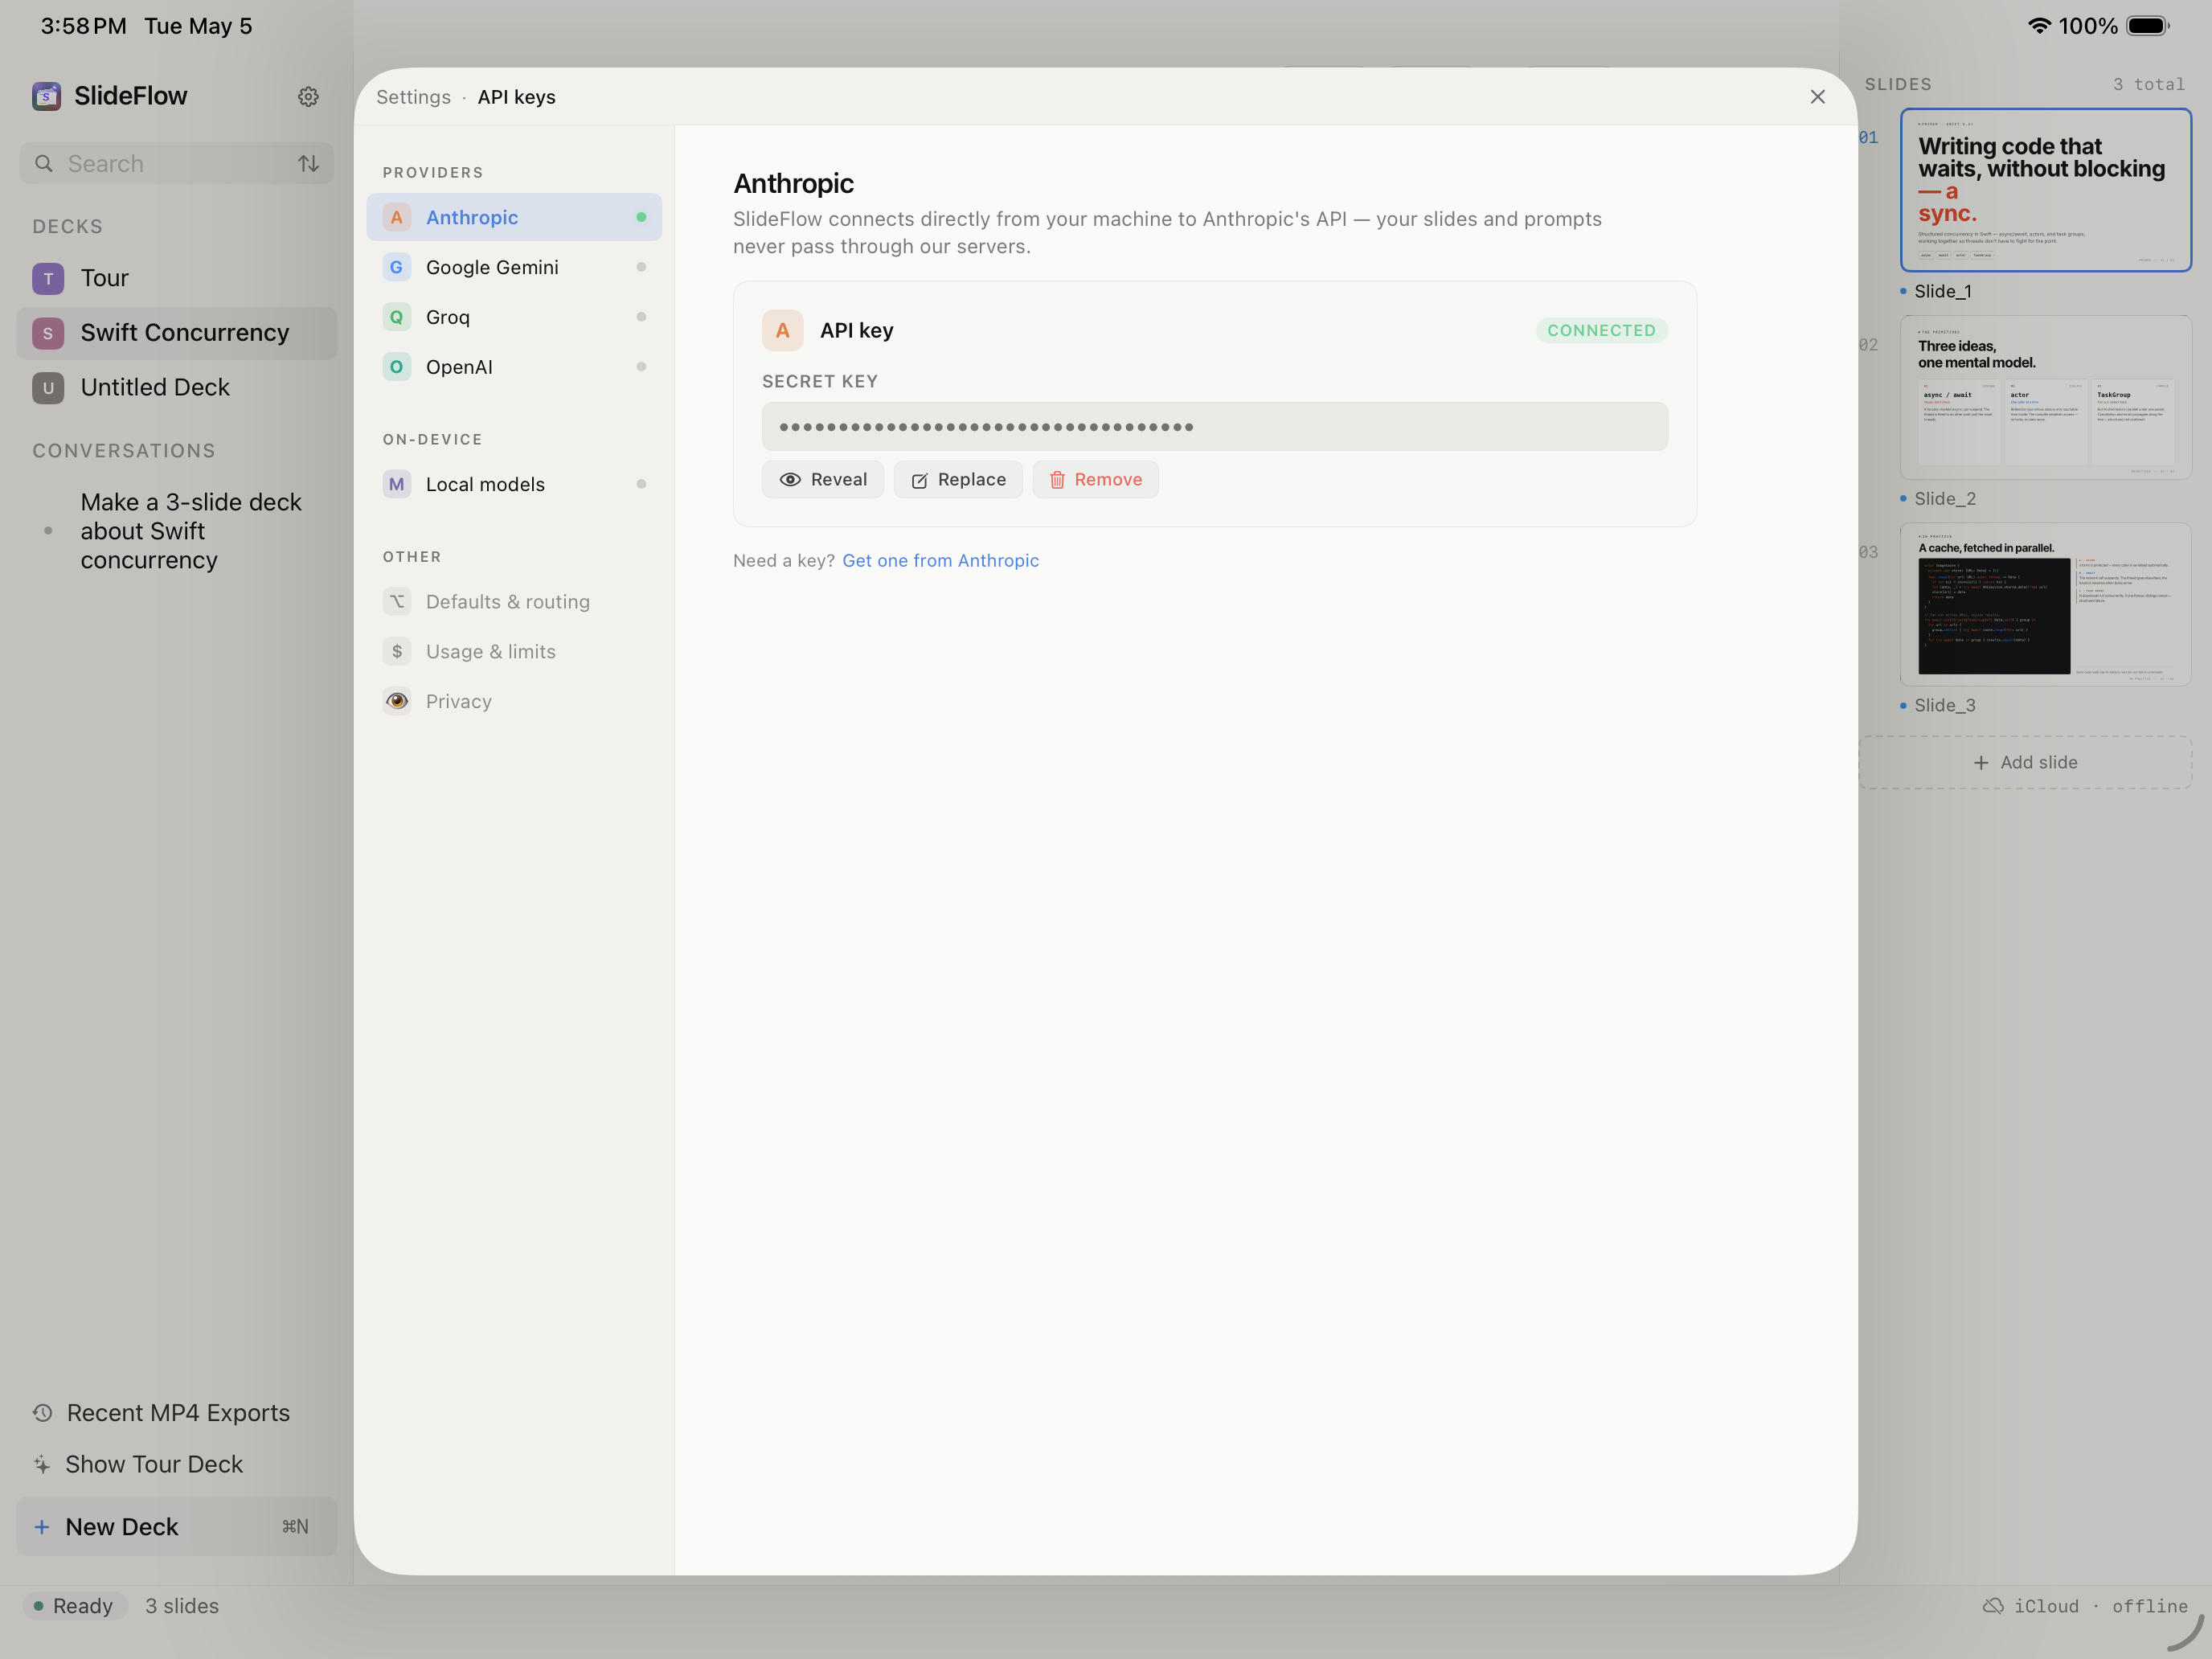The width and height of the screenshot is (2212, 1659).
Task: Focus the sidebar Search field
Action: [x=177, y=163]
